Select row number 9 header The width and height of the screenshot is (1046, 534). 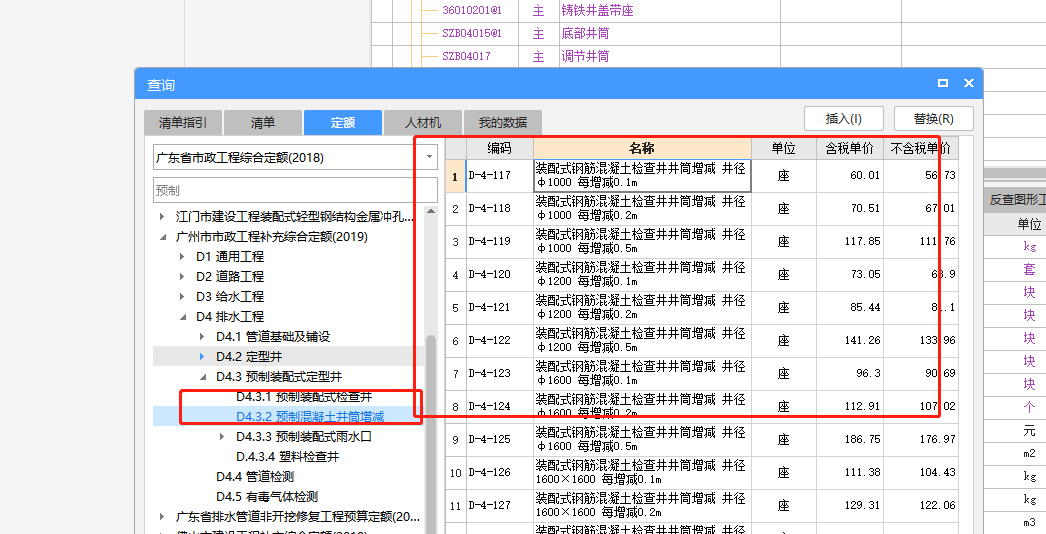pos(456,440)
